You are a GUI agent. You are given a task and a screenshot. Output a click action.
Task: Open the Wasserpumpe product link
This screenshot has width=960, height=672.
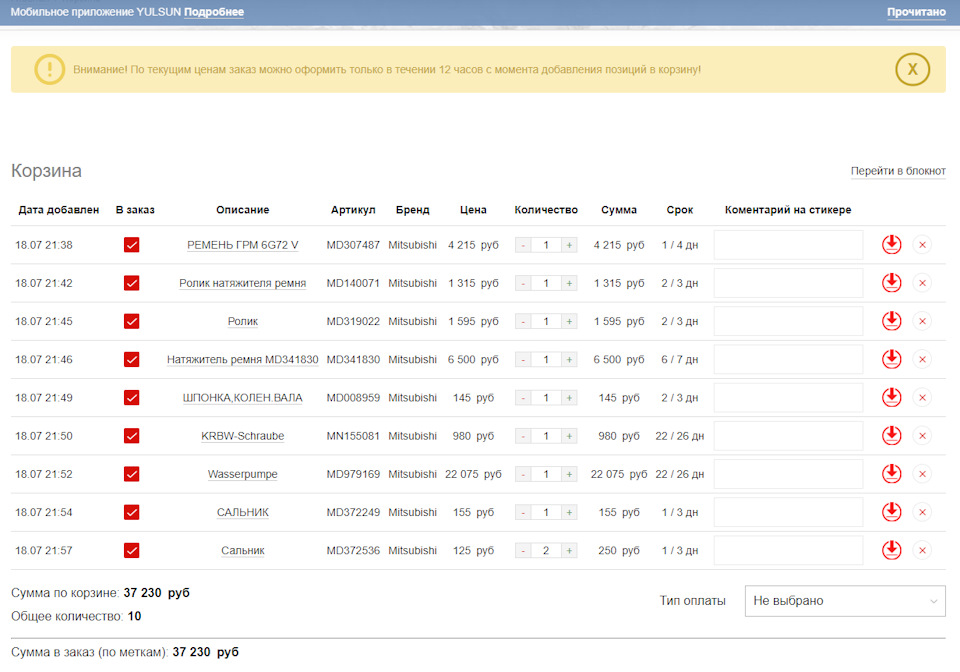(242, 474)
